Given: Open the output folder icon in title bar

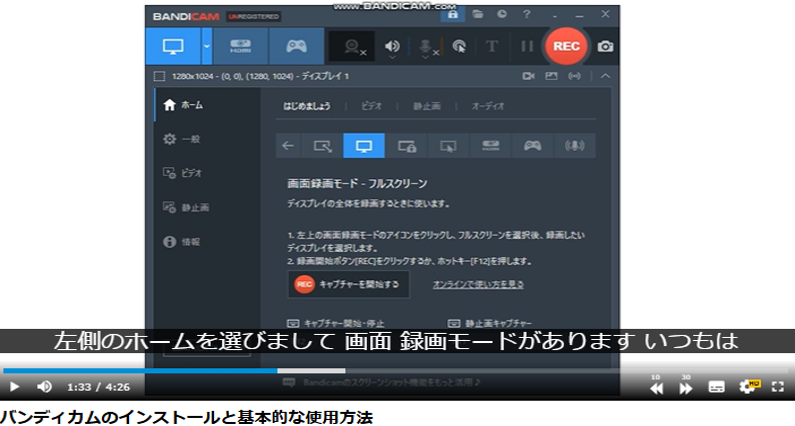Looking at the screenshot, I should point(478,14).
